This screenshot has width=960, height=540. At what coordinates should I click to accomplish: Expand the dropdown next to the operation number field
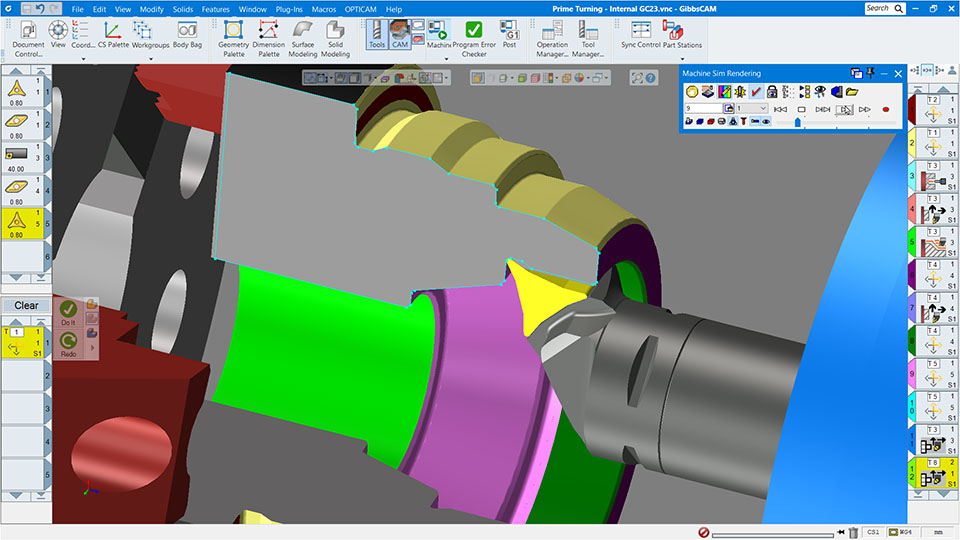click(x=762, y=108)
